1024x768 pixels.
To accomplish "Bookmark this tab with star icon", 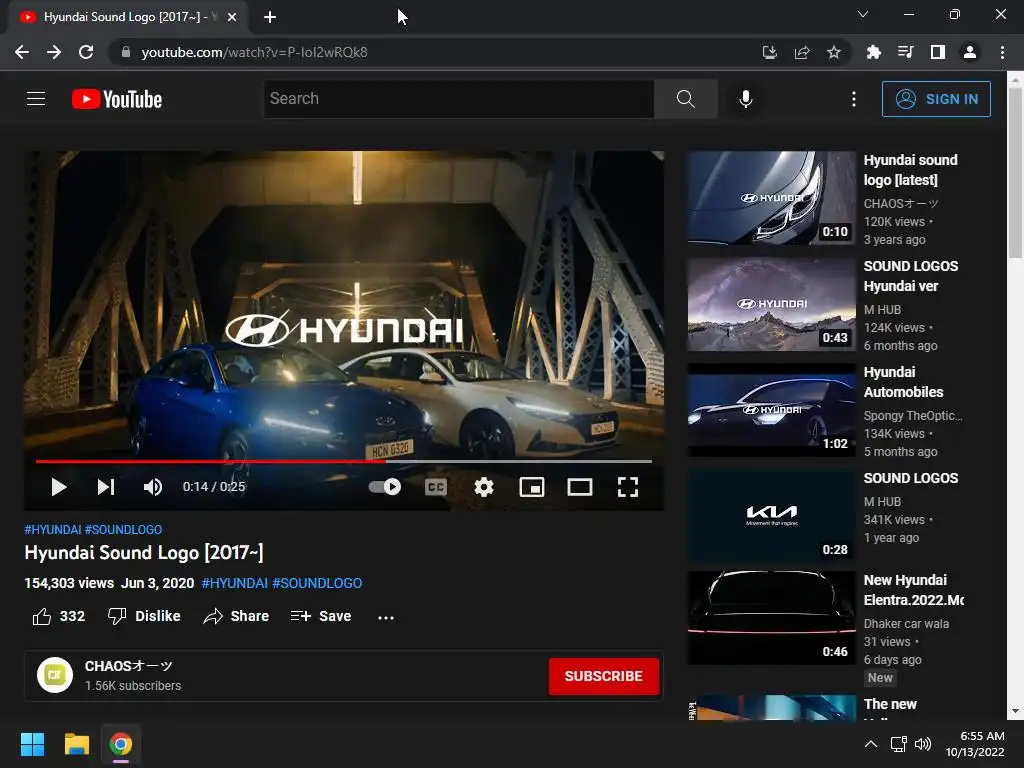I will 834,52.
